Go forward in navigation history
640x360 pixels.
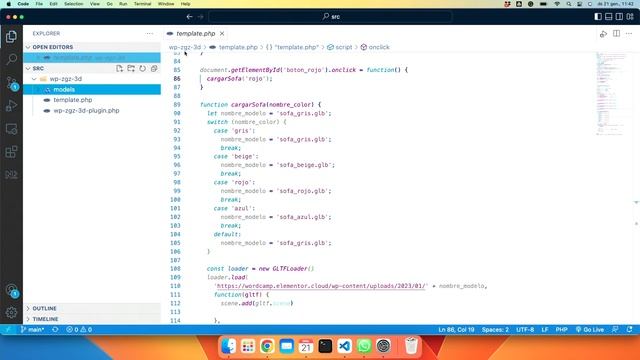[200, 17]
